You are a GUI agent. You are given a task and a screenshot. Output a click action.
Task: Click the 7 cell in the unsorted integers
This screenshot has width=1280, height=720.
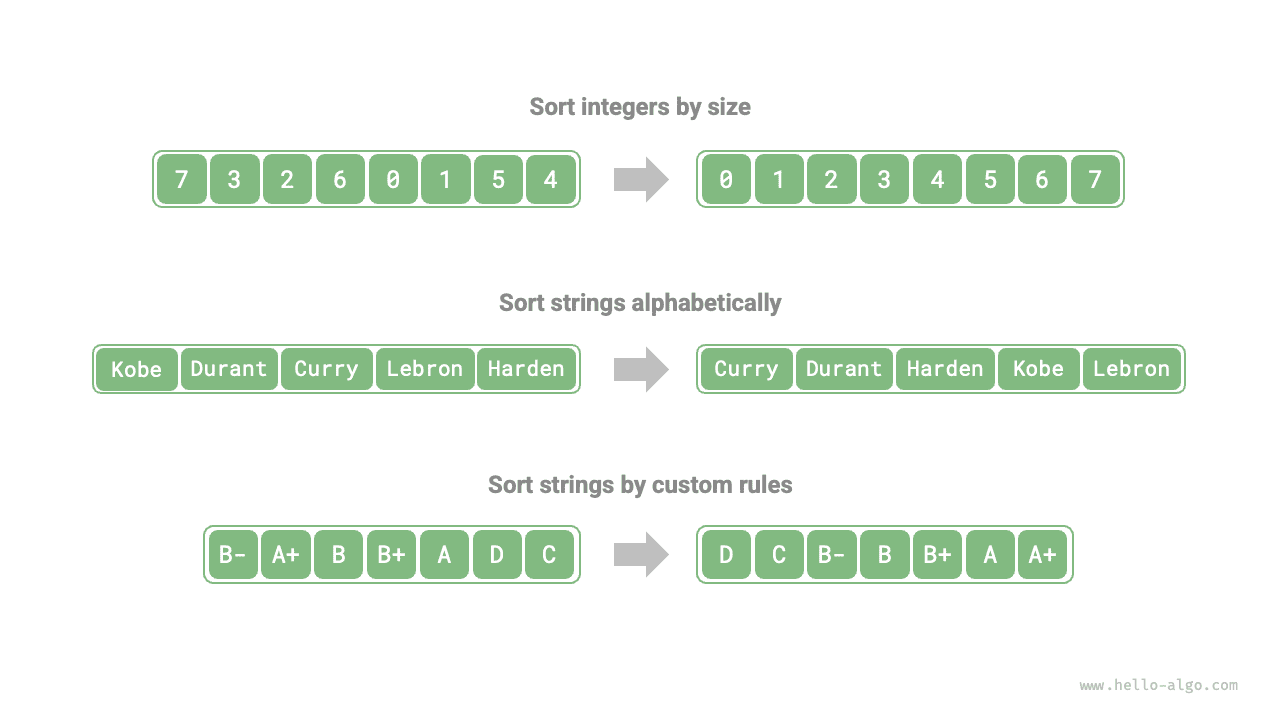181,180
